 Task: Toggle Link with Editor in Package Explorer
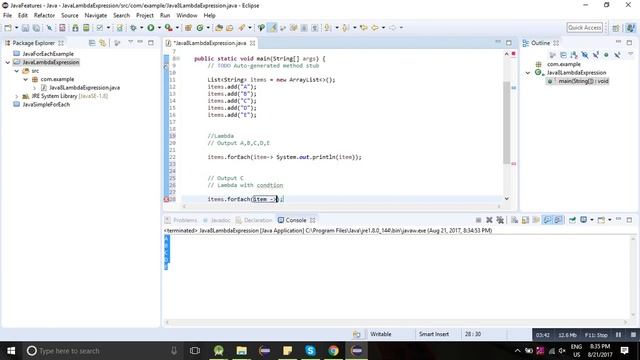click(102, 43)
